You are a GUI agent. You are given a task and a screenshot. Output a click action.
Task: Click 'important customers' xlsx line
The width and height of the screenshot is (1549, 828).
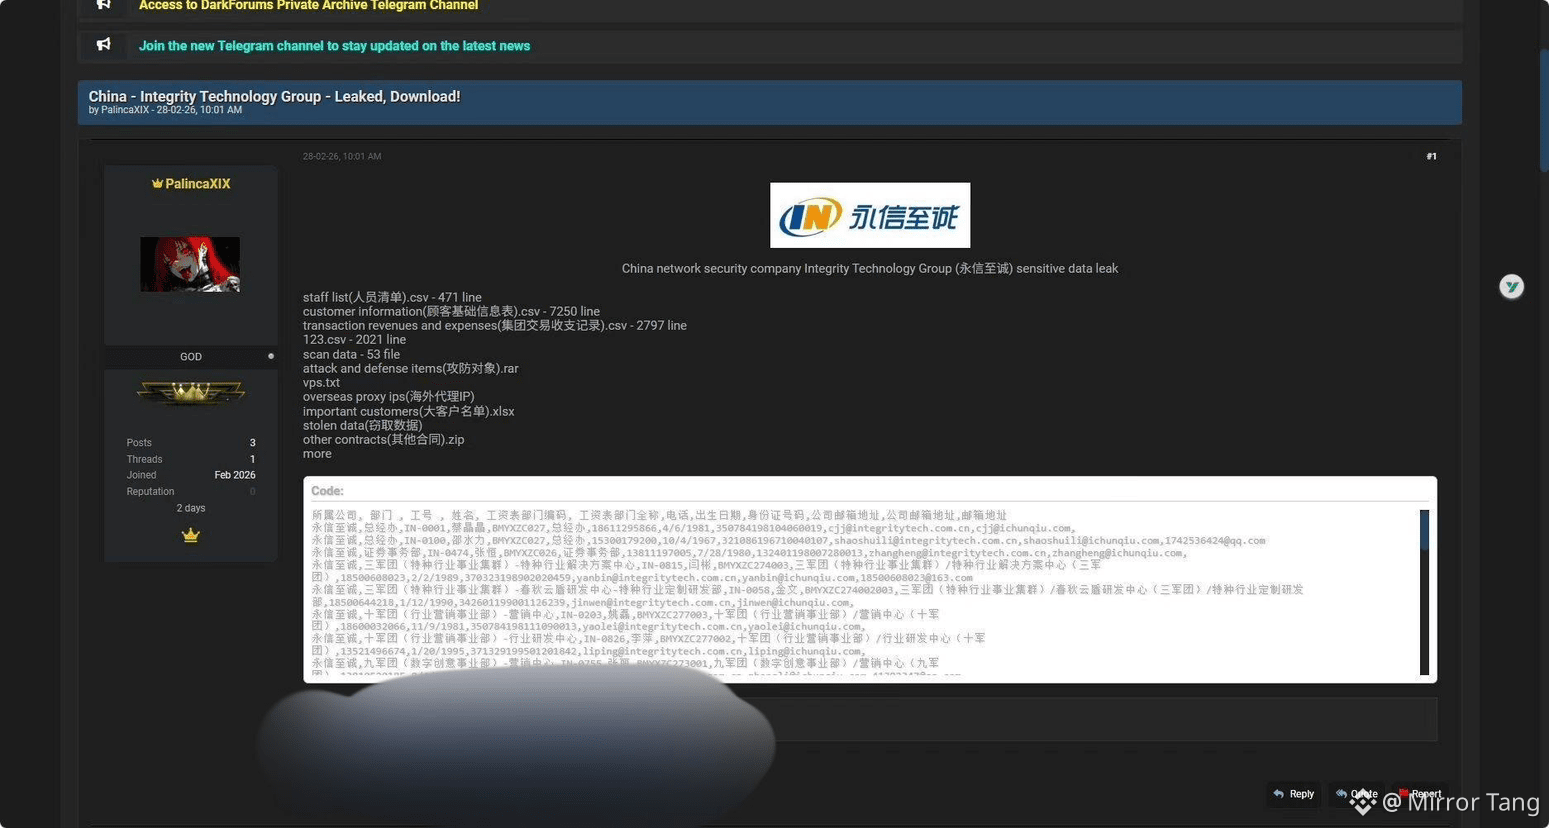[408, 412]
